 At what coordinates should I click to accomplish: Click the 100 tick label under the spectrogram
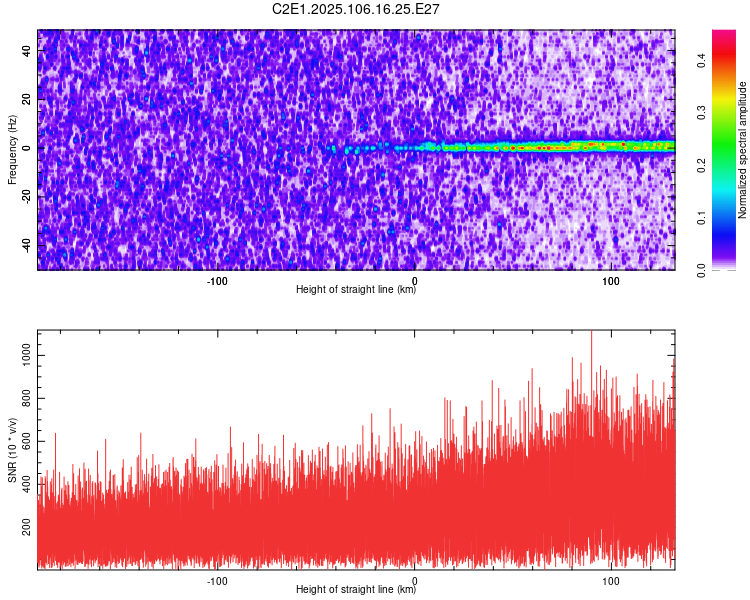coord(611,281)
